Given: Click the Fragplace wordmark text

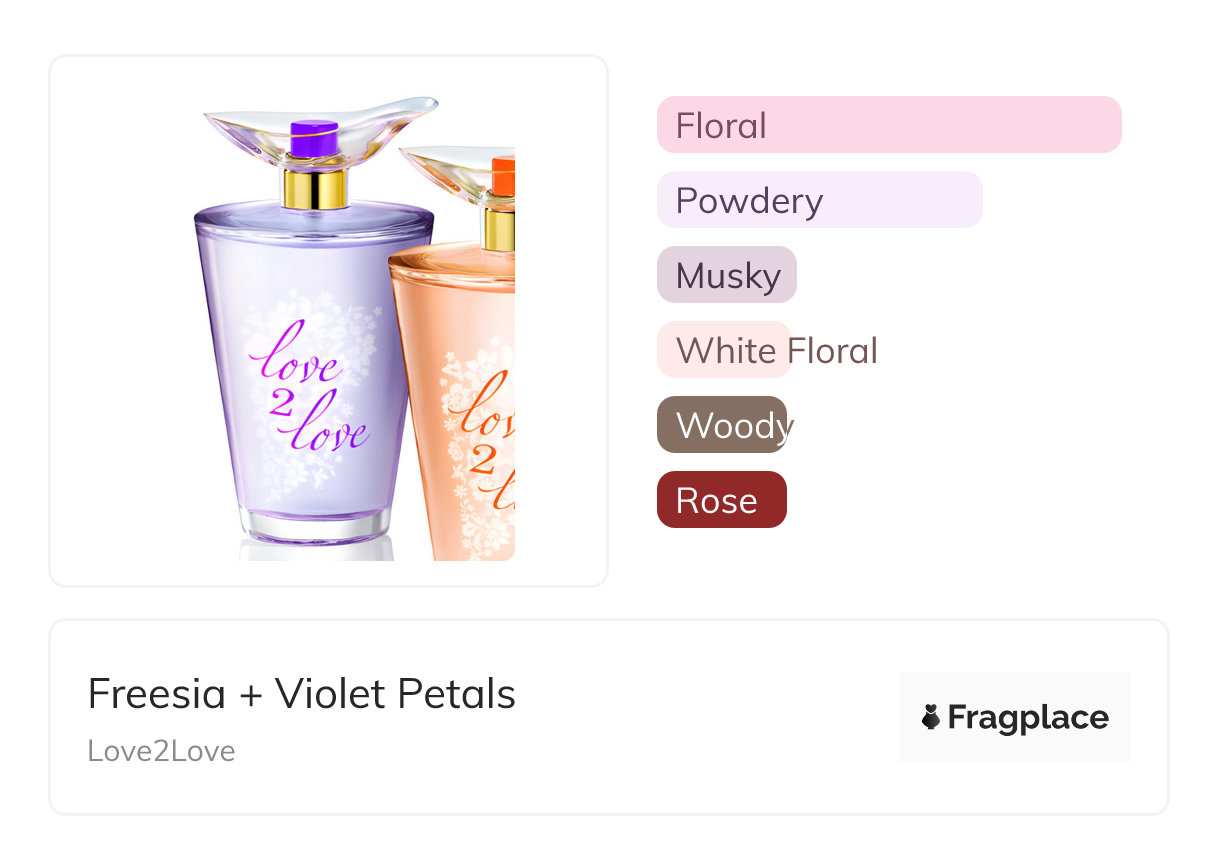Looking at the screenshot, I should (1028, 717).
